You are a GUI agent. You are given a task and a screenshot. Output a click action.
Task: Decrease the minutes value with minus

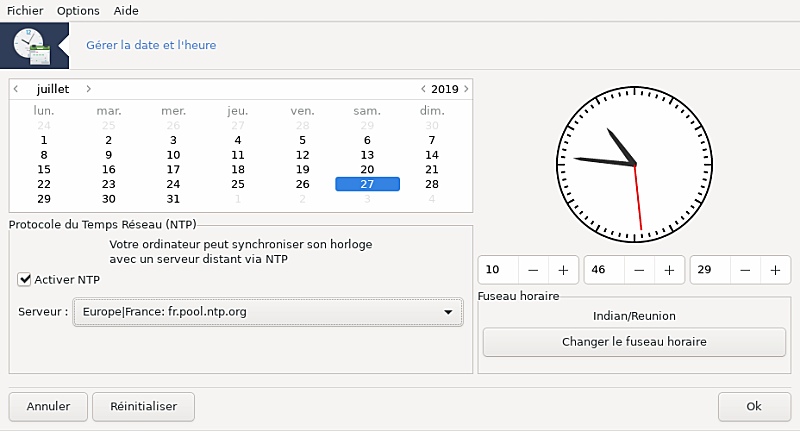point(639,270)
